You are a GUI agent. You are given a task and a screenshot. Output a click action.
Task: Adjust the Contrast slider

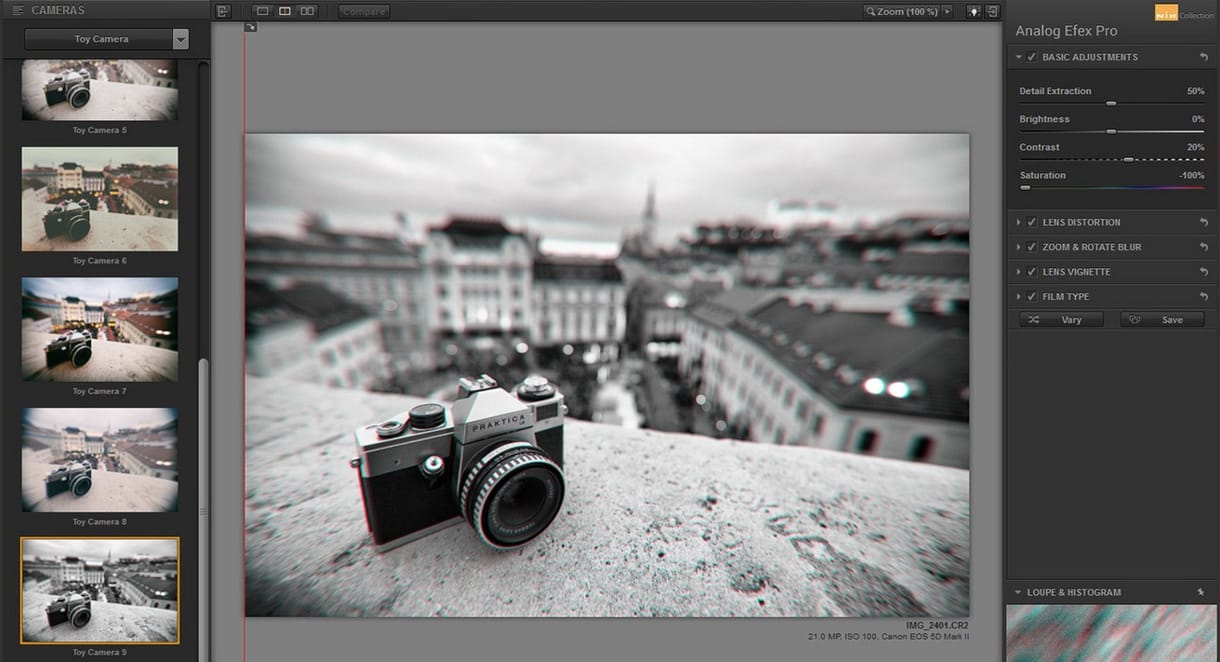1129,159
